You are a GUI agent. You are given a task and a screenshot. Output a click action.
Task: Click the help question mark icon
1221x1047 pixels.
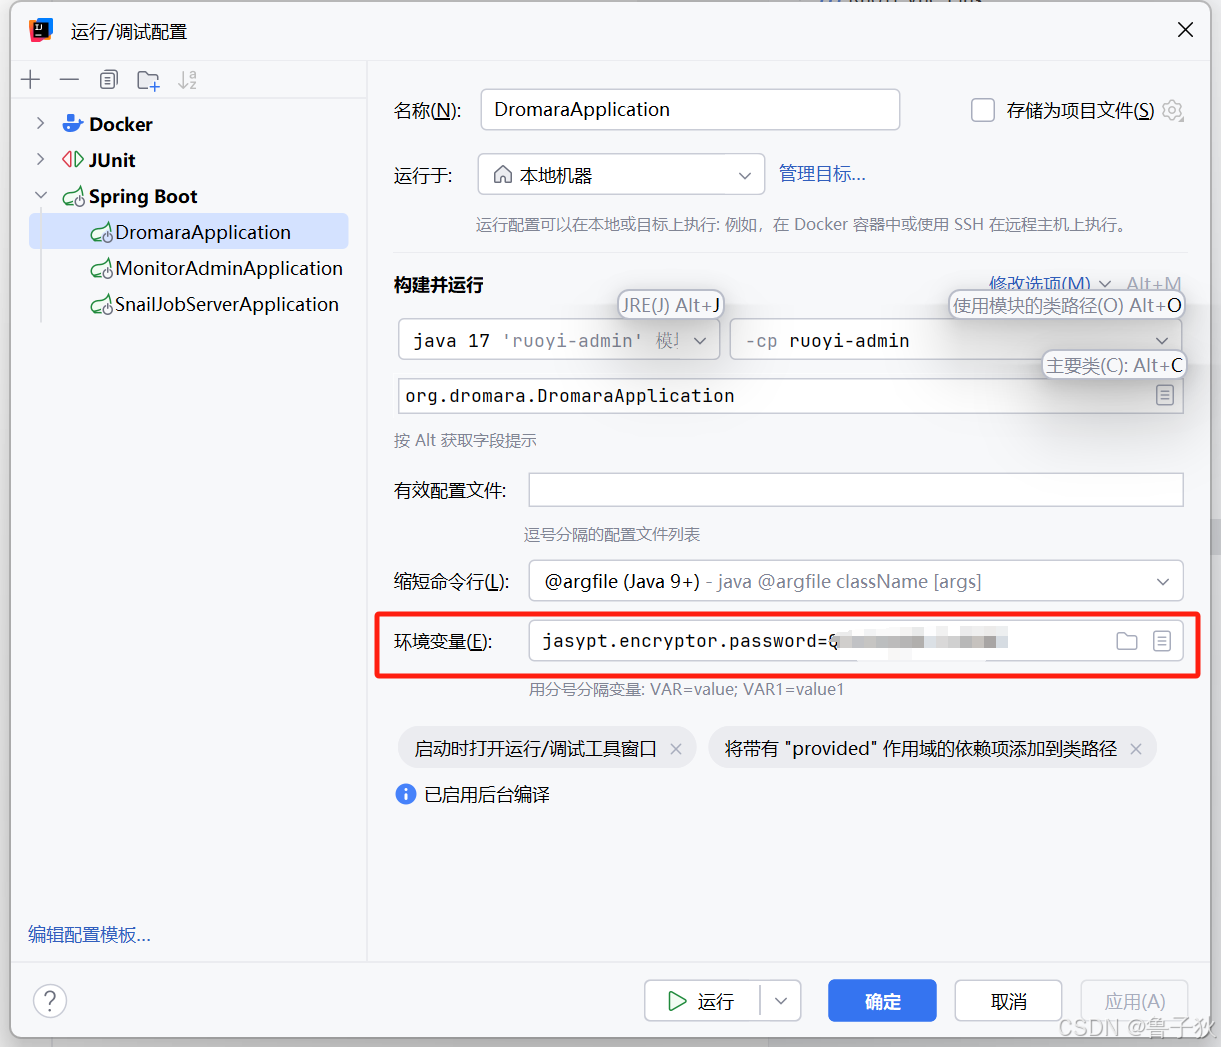click(x=50, y=1000)
